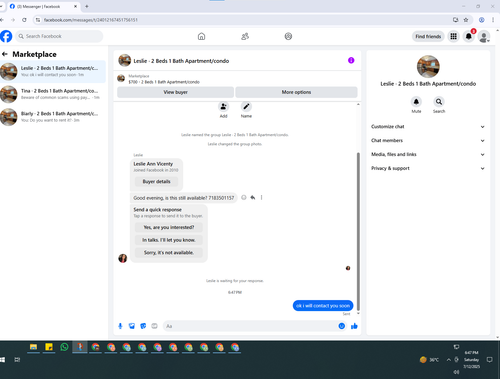Click the browser address bar URL
Viewport: 500px width, 379px height.
point(91,20)
